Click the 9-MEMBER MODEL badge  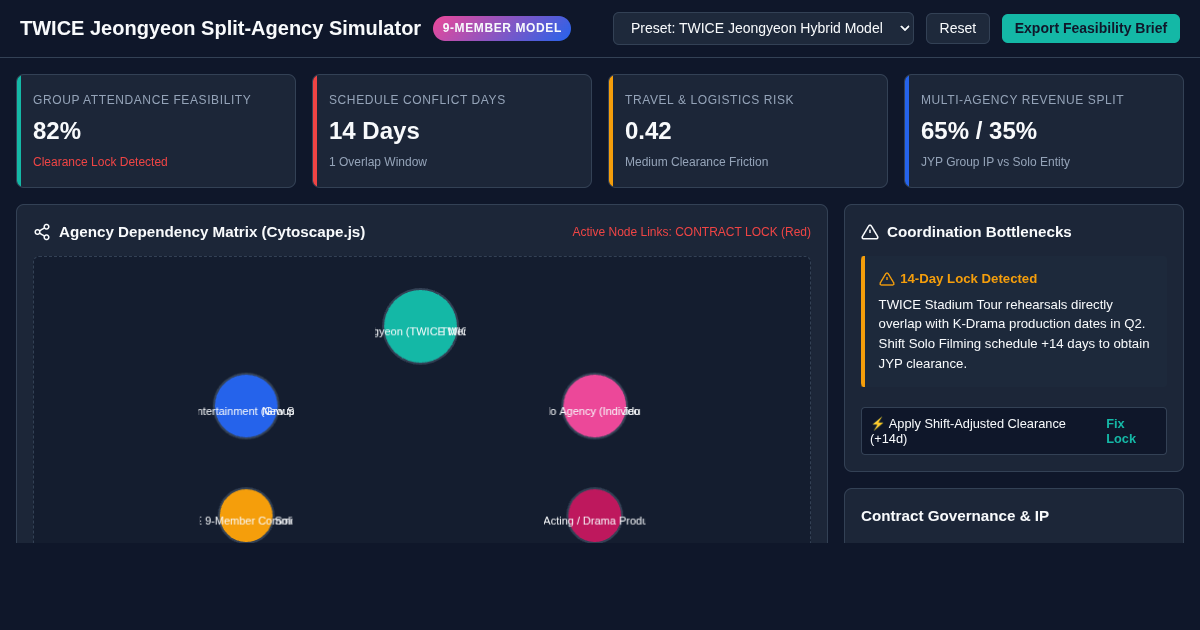(502, 28)
